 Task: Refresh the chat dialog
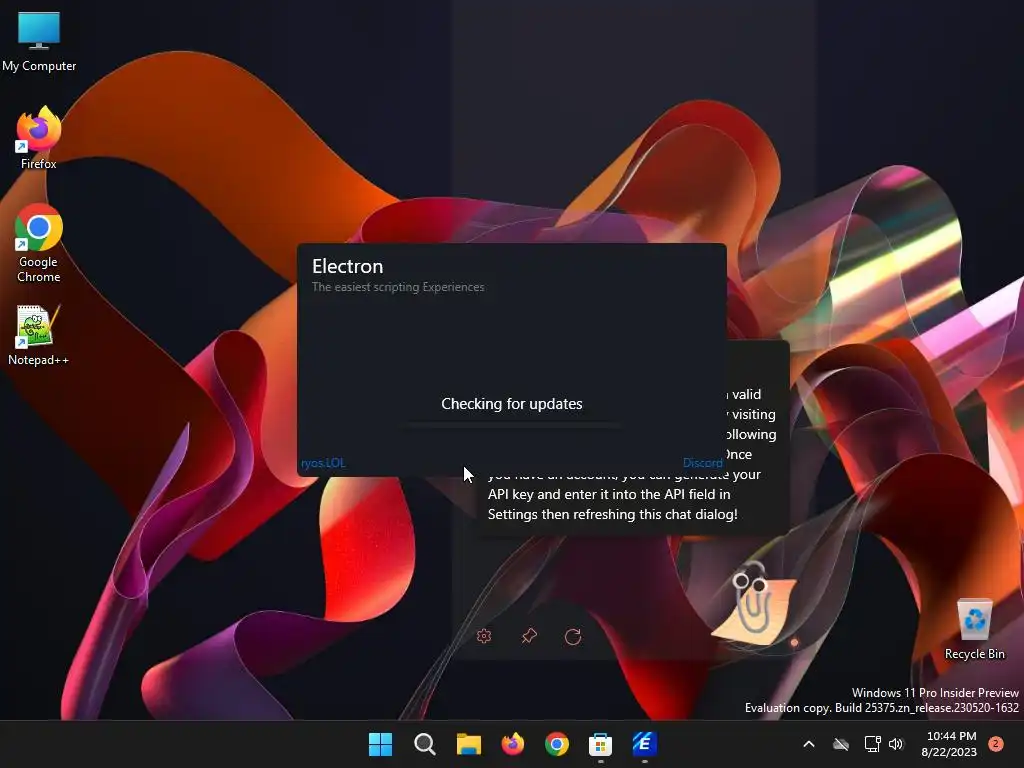coord(573,636)
